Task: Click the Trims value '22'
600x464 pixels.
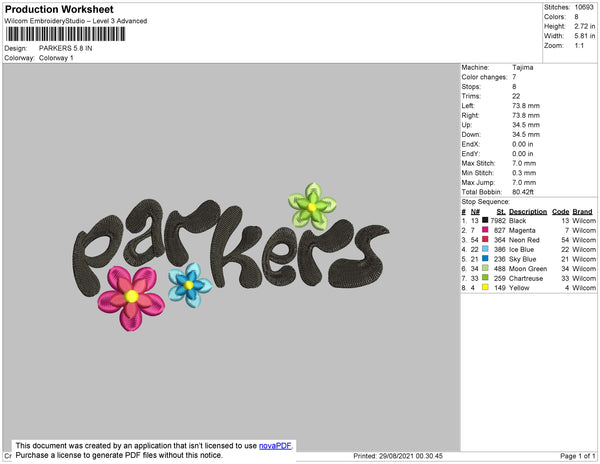Action: pyautogui.click(x=516, y=96)
